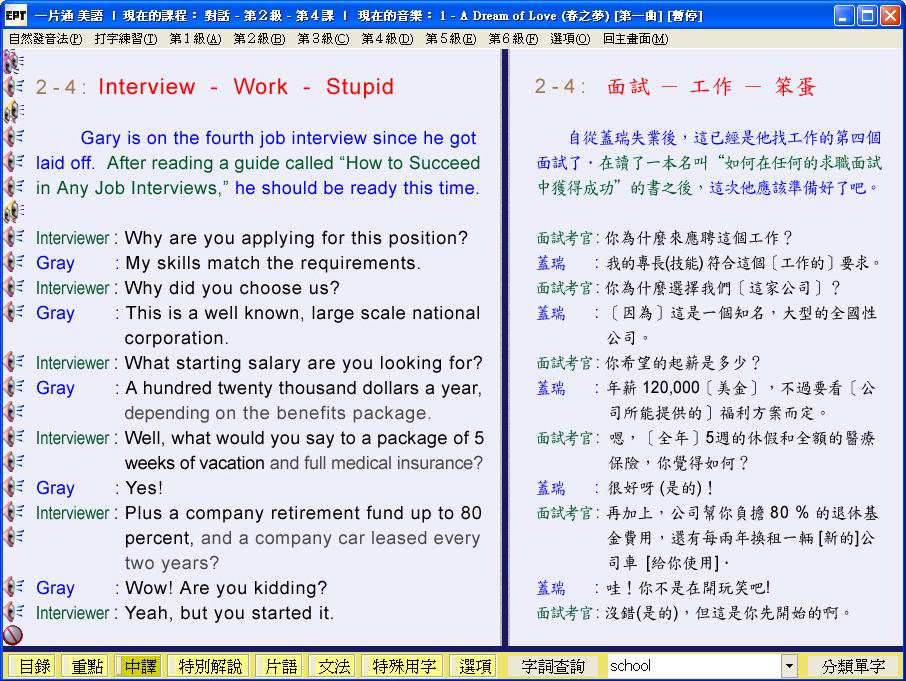
Task: Play audio for 'Why are you applying' line
Action: pyautogui.click(x=14, y=237)
